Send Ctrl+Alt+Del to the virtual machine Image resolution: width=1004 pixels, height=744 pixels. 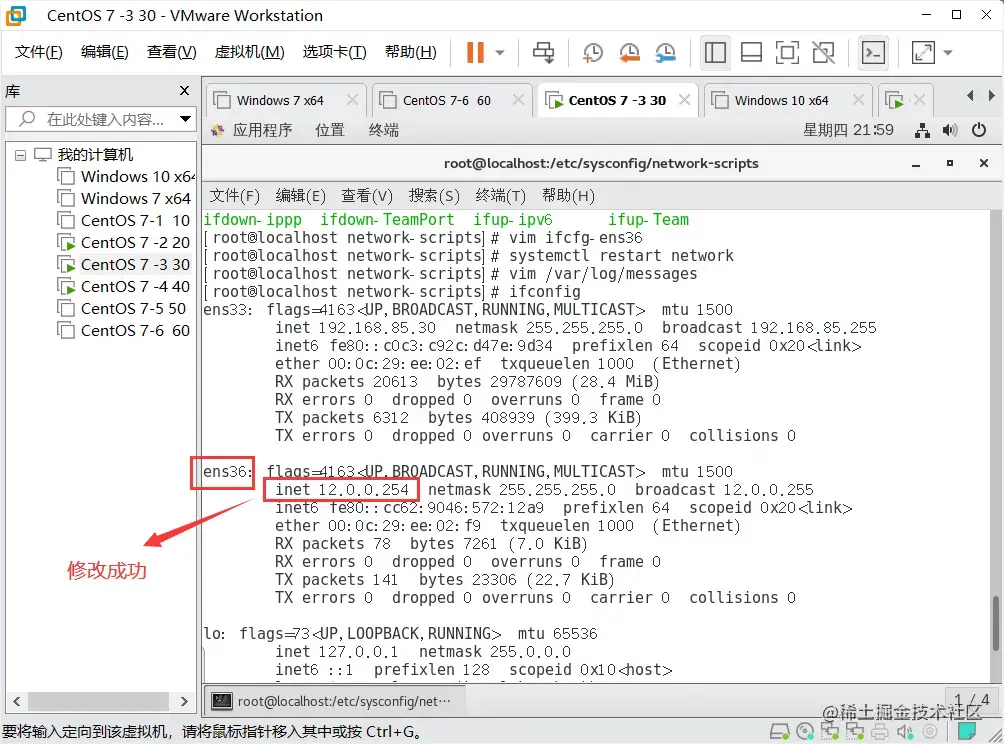(x=544, y=53)
